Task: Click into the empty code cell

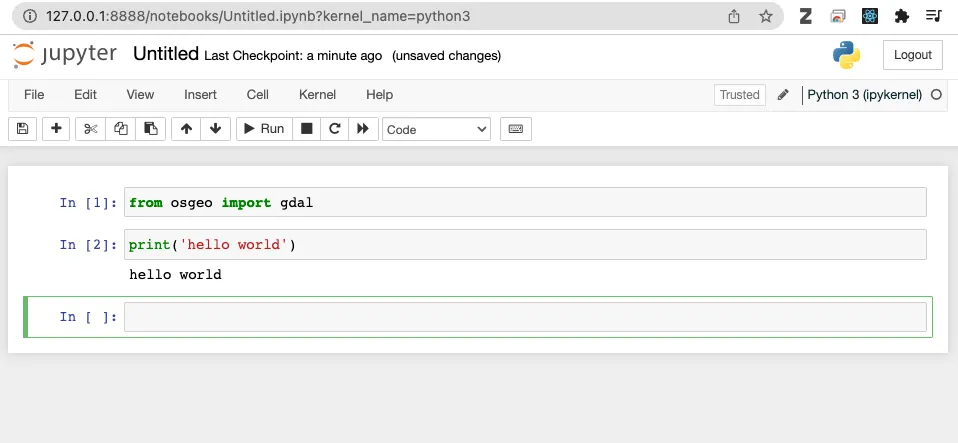Action: pos(525,317)
